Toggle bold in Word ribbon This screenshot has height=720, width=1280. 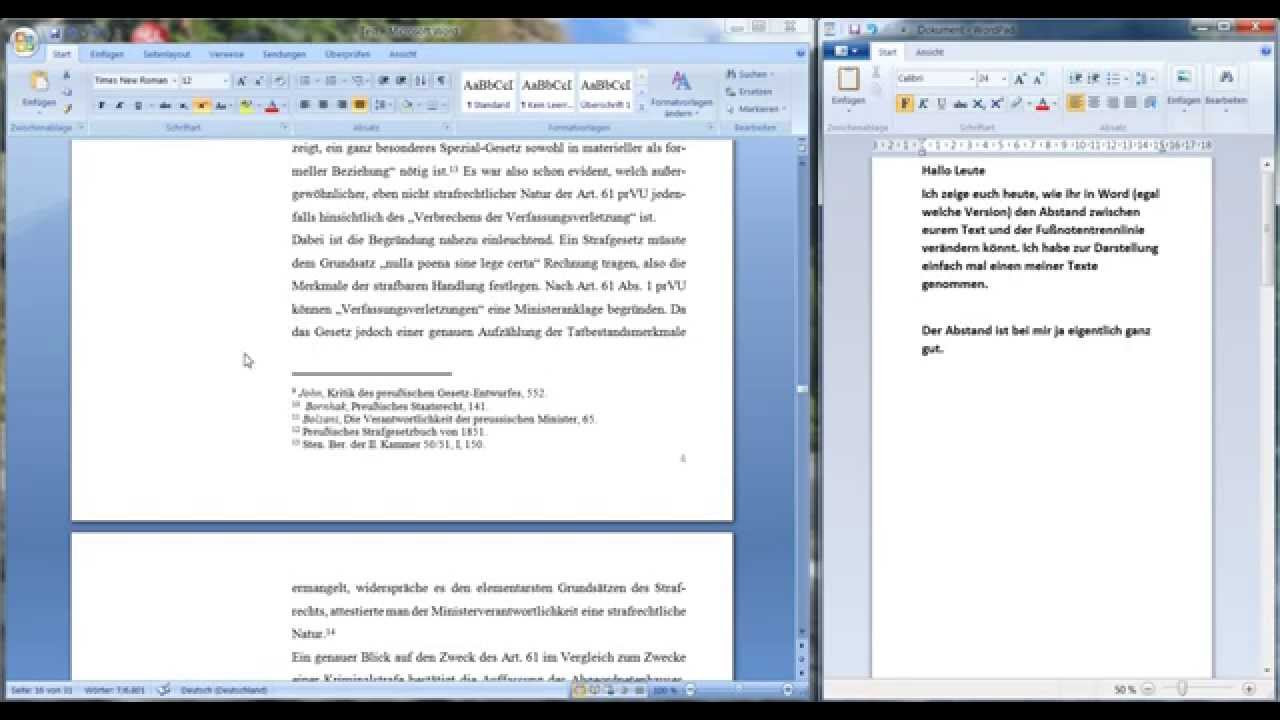coord(101,105)
